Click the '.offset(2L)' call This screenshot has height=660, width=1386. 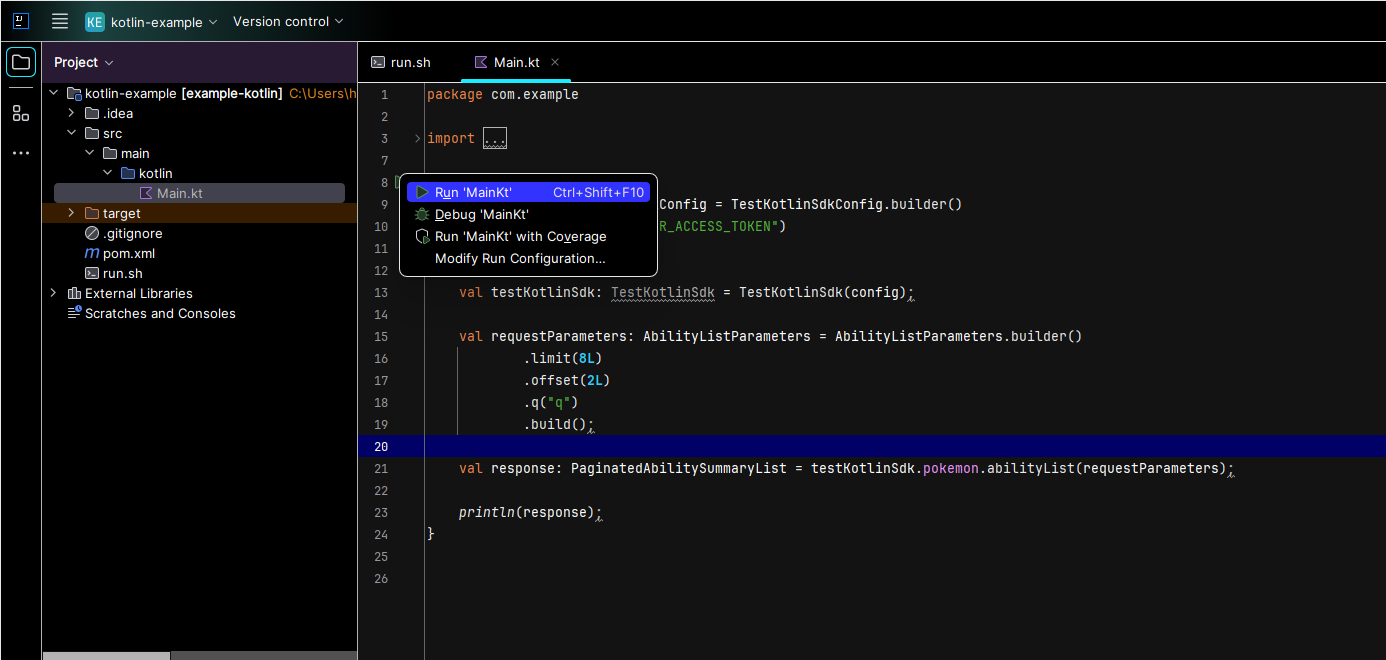click(x=567, y=380)
